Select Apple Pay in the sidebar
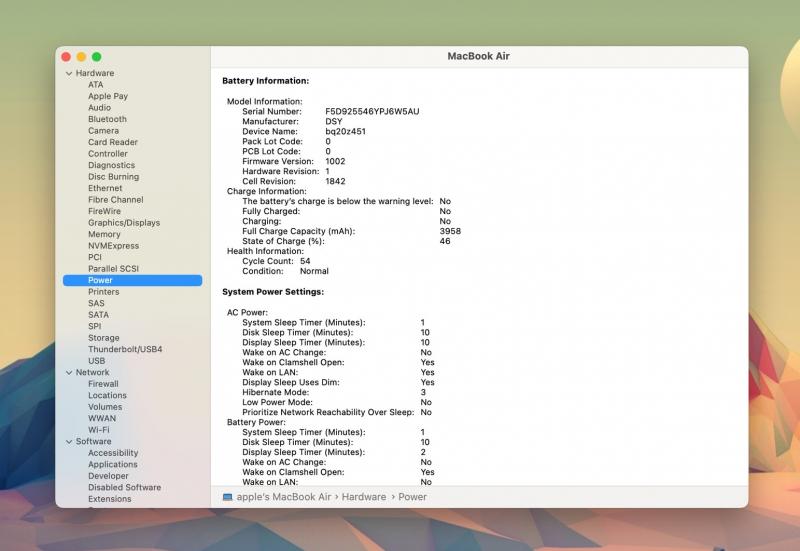The height and width of the screenshot is (551, 800). (108, 96)
